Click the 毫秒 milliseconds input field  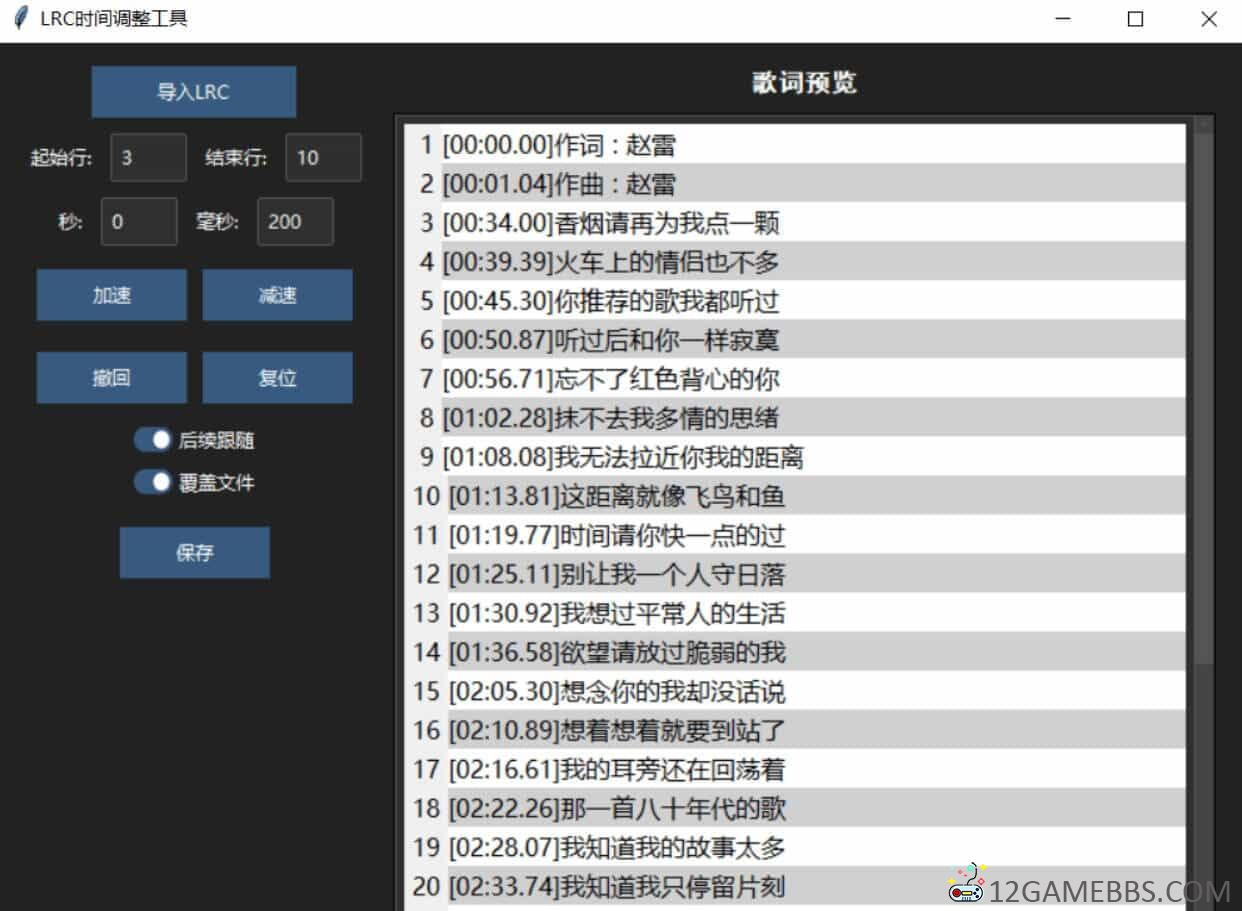(x=295, y=221)
